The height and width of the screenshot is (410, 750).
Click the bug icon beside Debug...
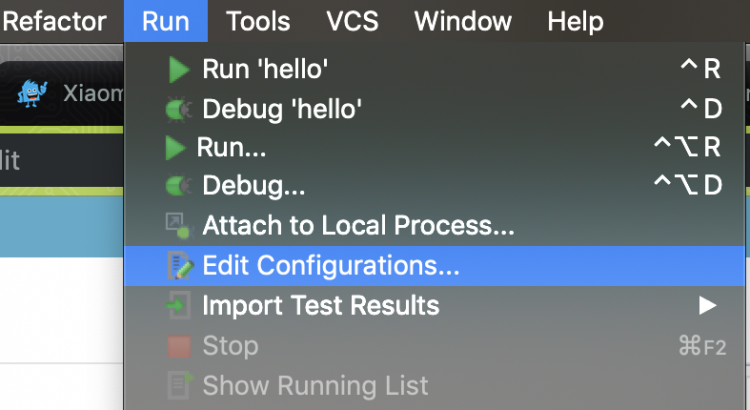(178, 187)
